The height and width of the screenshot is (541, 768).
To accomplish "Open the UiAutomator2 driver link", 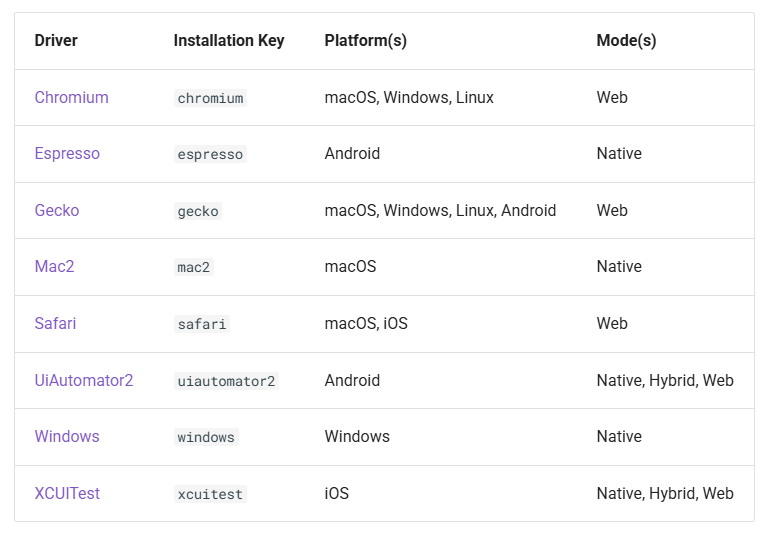I will 84,380.
